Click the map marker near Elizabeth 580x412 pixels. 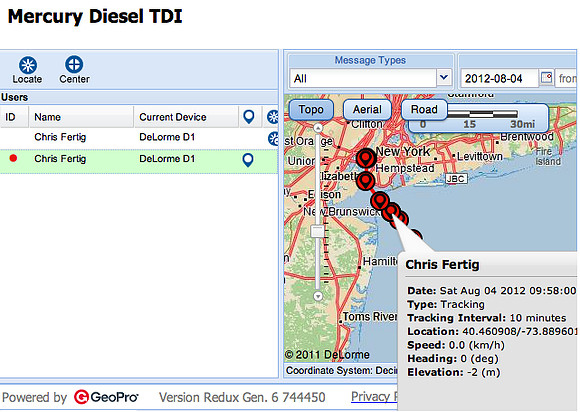[x=365, y=181]
